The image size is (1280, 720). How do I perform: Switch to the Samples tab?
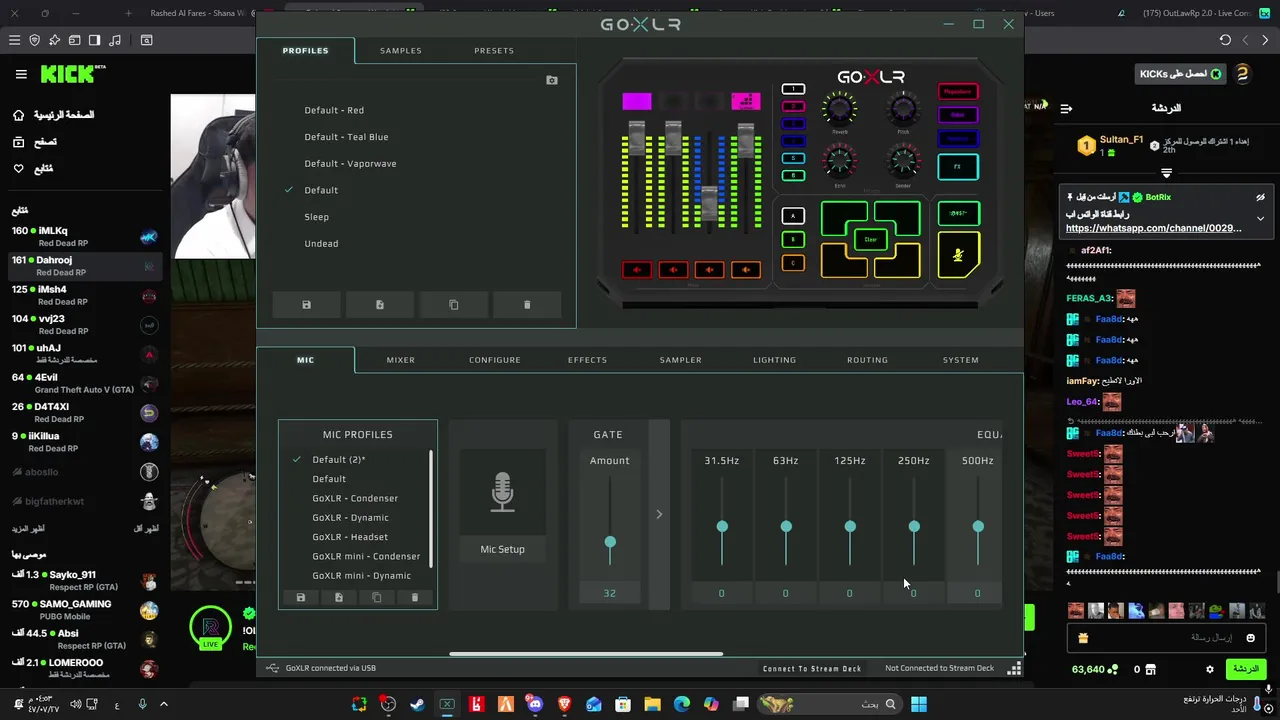[401, 50]
